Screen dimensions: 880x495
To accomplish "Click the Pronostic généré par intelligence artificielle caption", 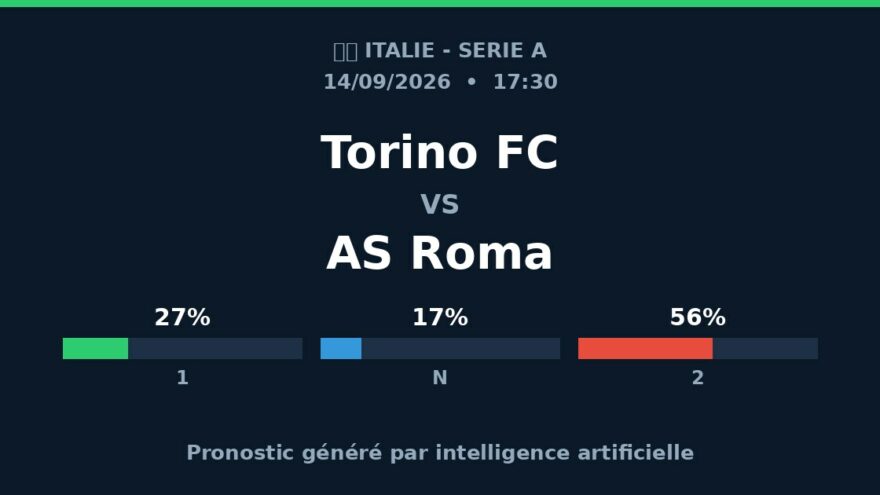I will [440, 453].
